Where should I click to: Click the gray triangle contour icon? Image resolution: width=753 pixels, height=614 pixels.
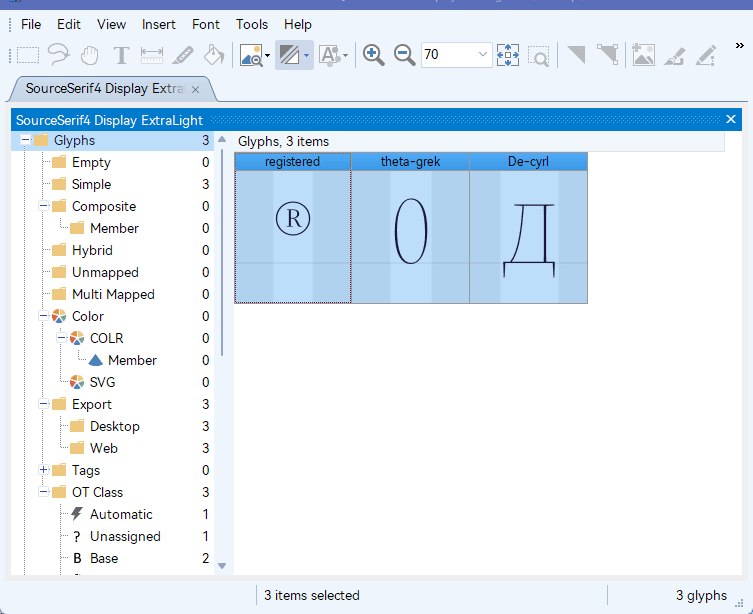[x=576, y=55]
